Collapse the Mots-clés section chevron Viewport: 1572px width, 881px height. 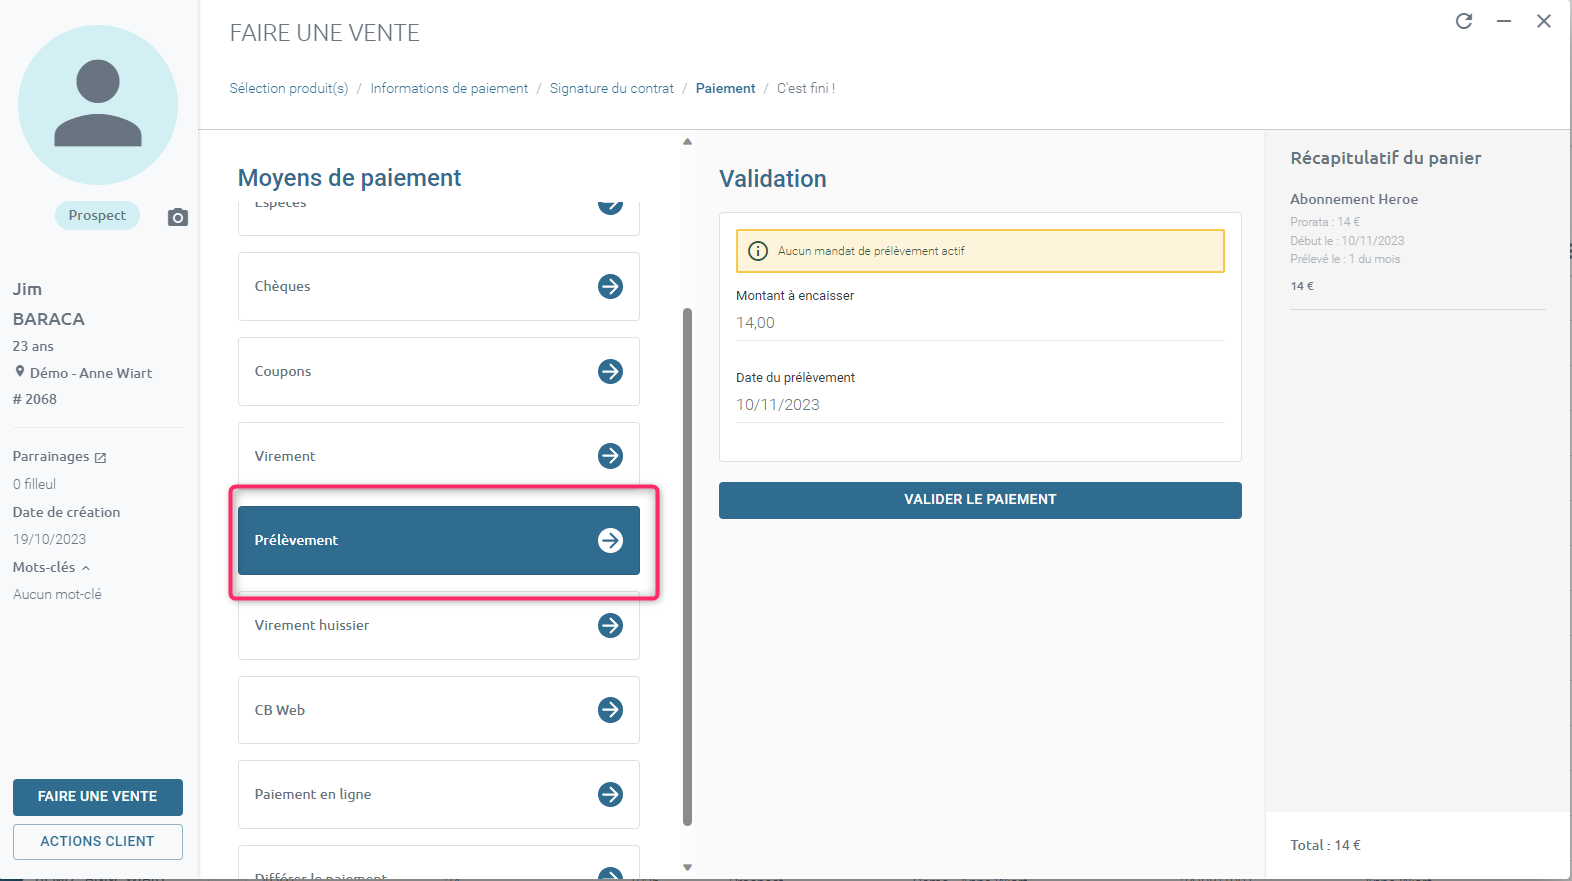[x=86, y=568]
